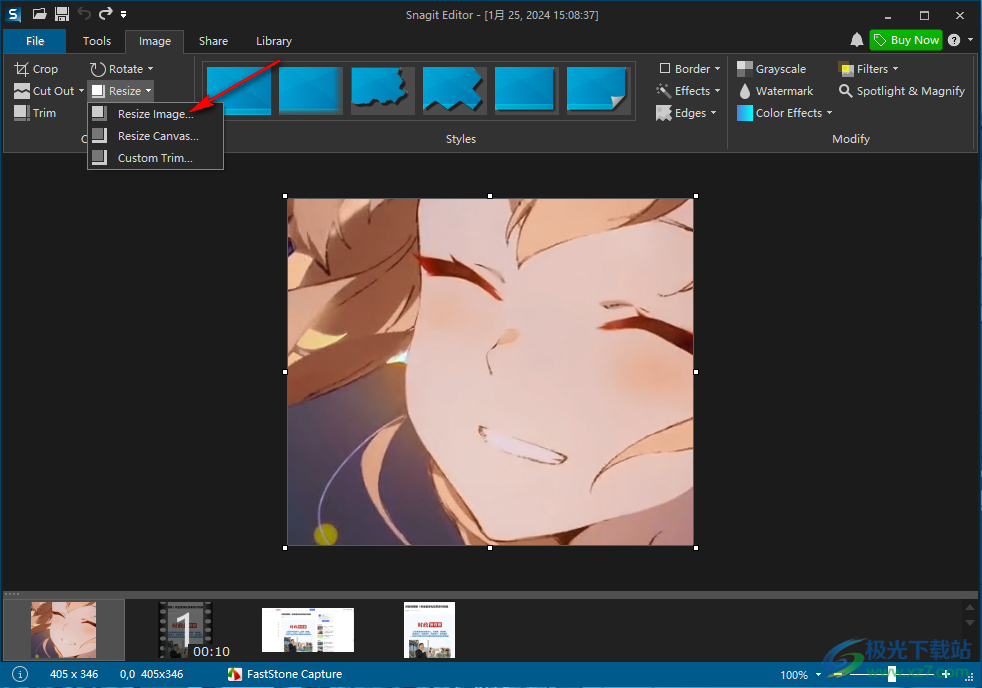Click the open folder icon in the quick access bar
The width and height of the screenshot is (982, 688).
click(39, 14)
